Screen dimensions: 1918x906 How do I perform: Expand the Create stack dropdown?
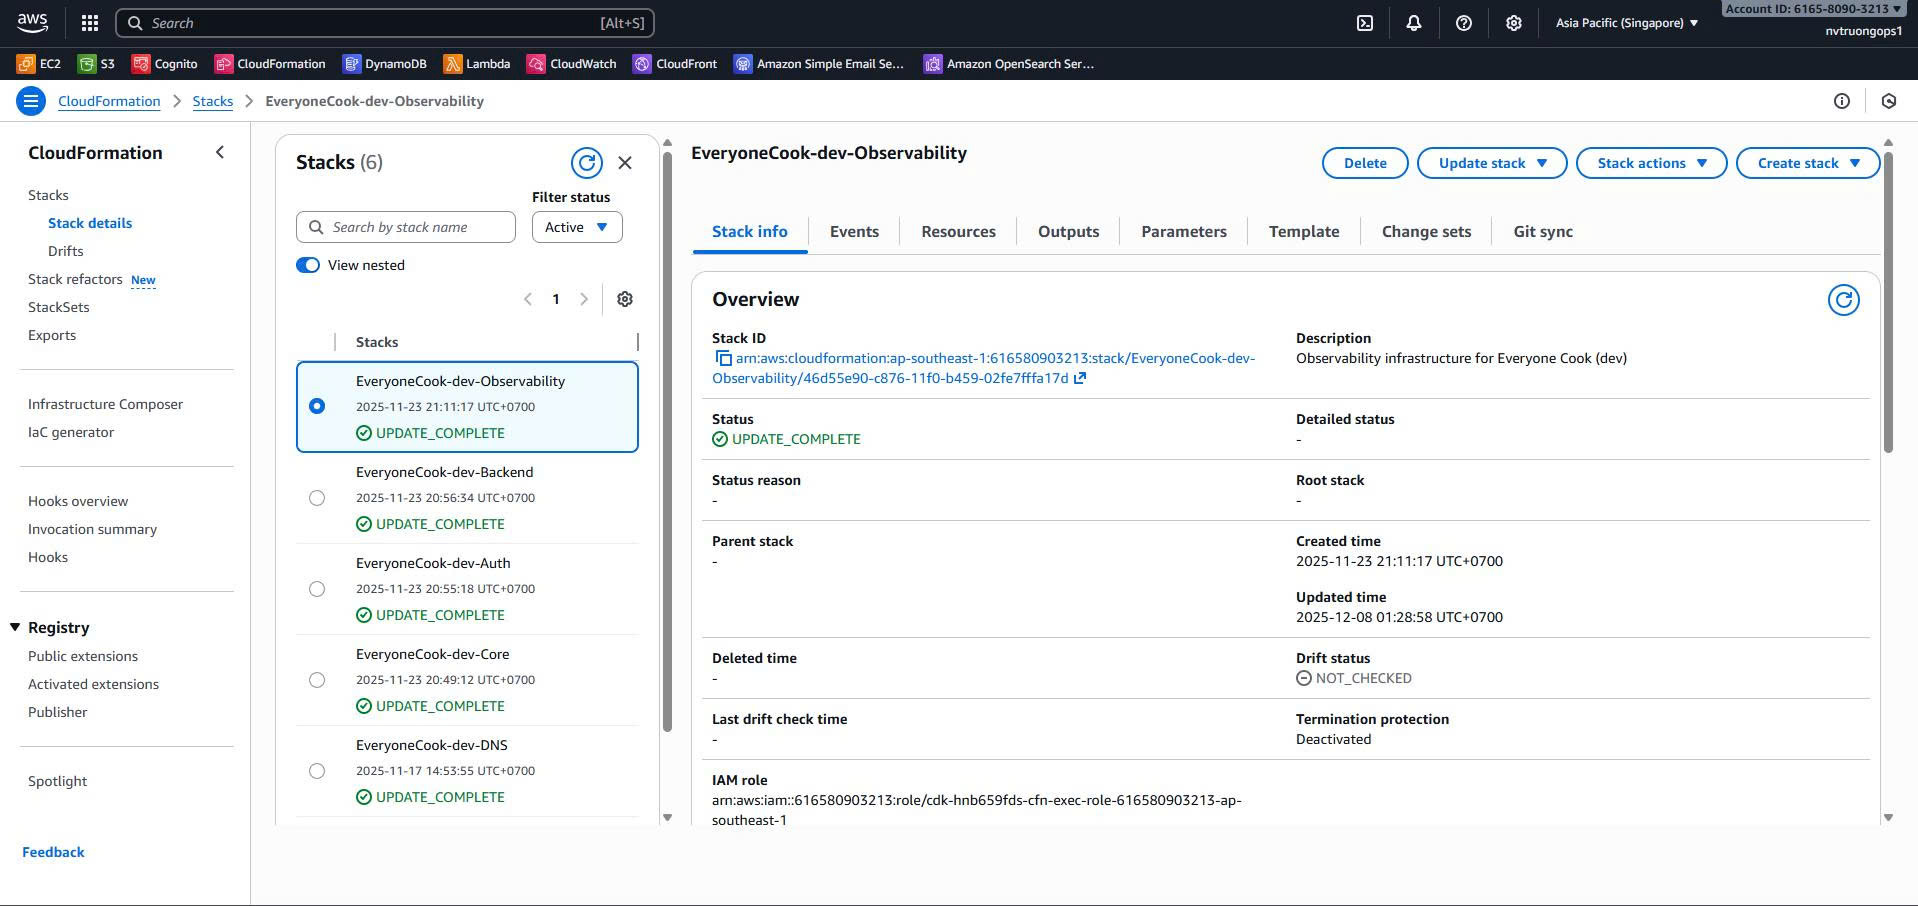pyautogui.click(x=1808, y=163)
